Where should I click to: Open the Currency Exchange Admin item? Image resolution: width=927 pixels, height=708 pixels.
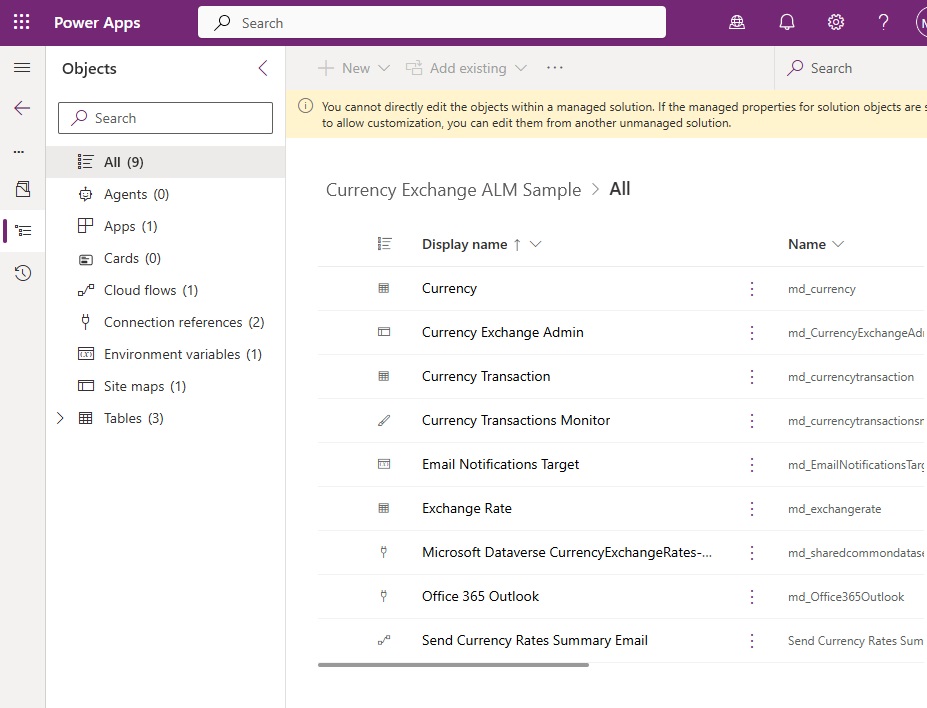coord(503,332)
